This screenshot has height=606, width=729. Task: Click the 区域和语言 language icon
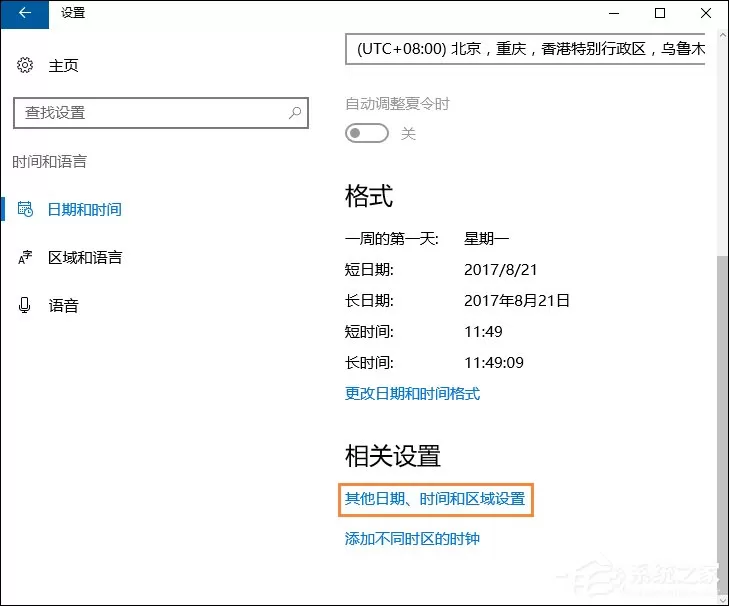(25, 257)
